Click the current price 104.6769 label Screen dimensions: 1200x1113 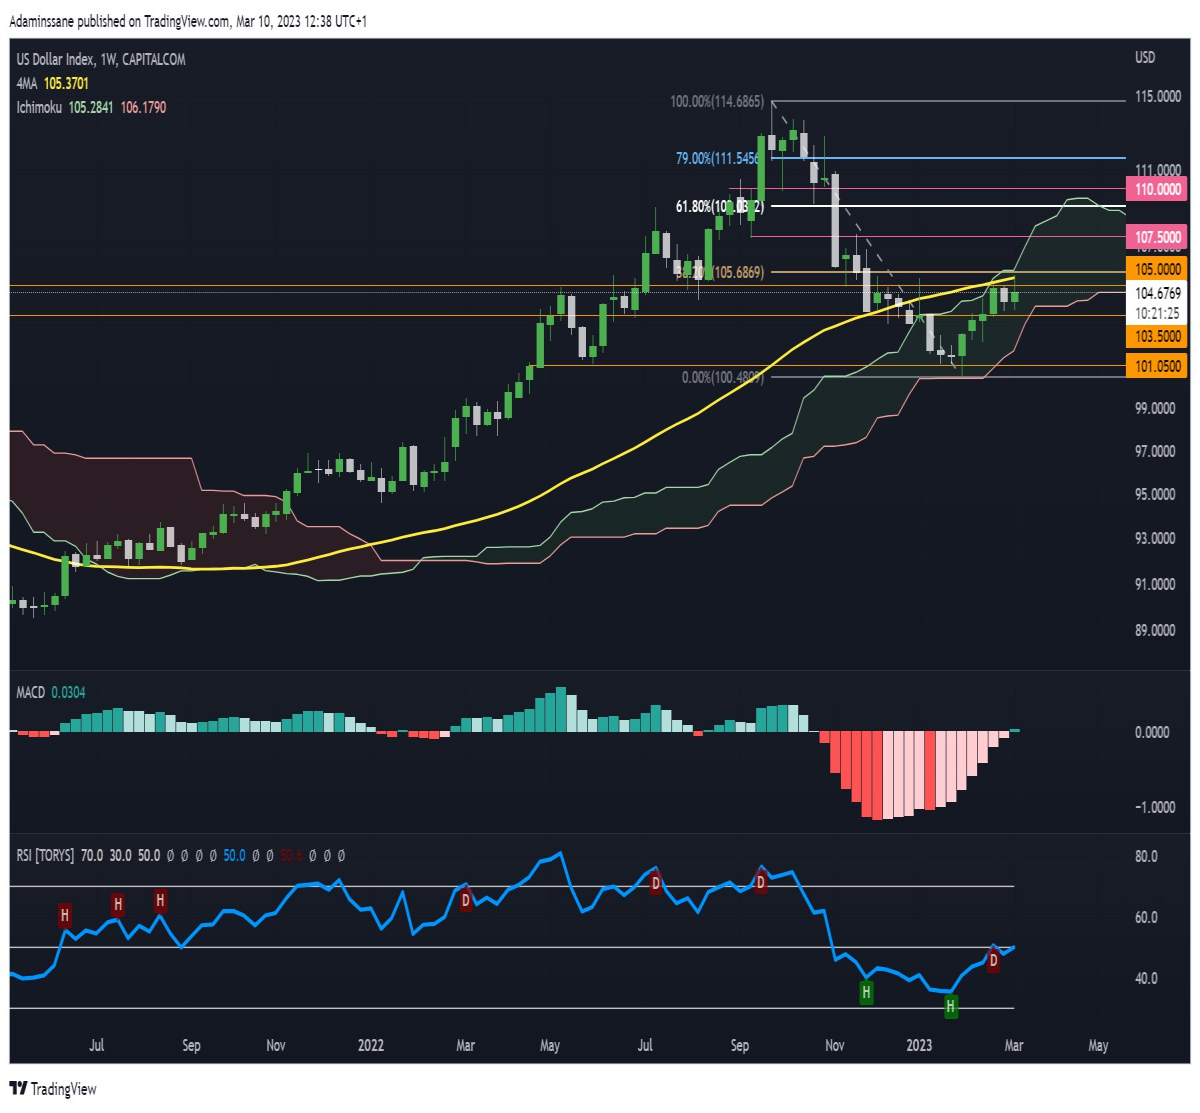tap(1158, 293)
